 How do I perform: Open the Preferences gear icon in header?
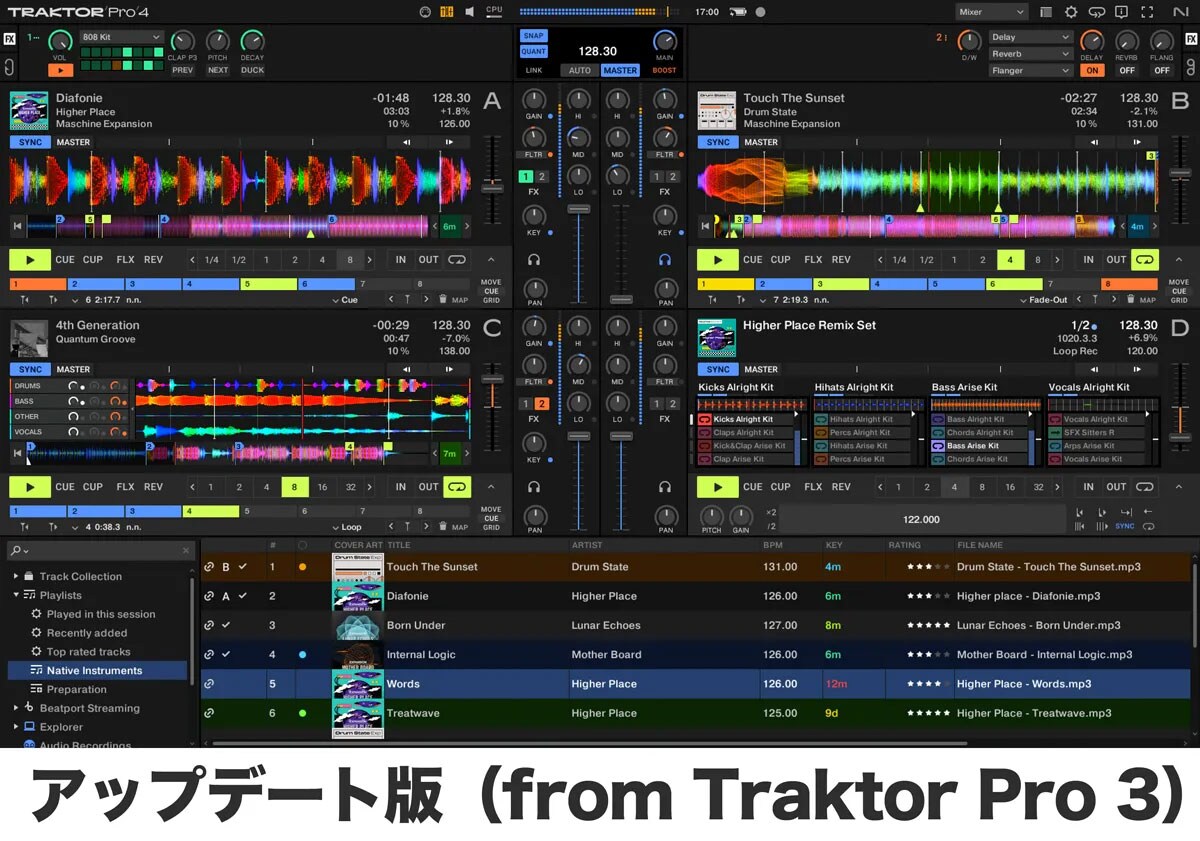[x=1071, y=12]
